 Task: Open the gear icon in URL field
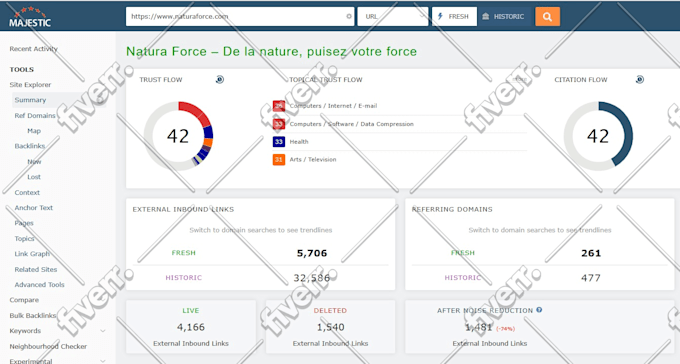pos(349,16)
